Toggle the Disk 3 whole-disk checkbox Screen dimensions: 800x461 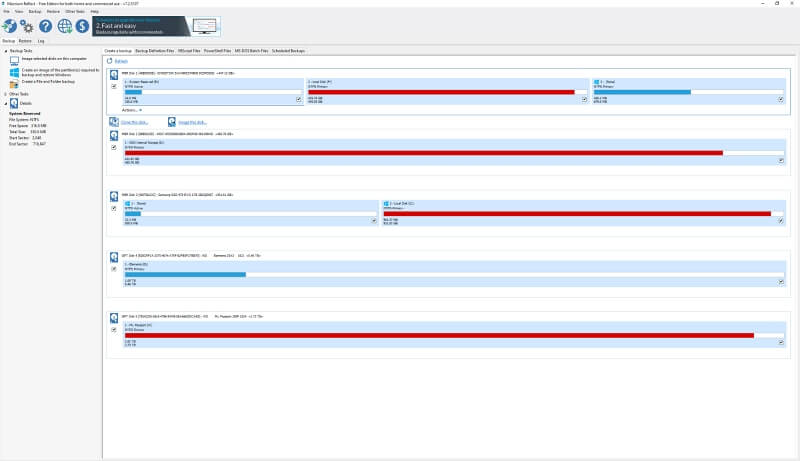[x=114, y=208]
